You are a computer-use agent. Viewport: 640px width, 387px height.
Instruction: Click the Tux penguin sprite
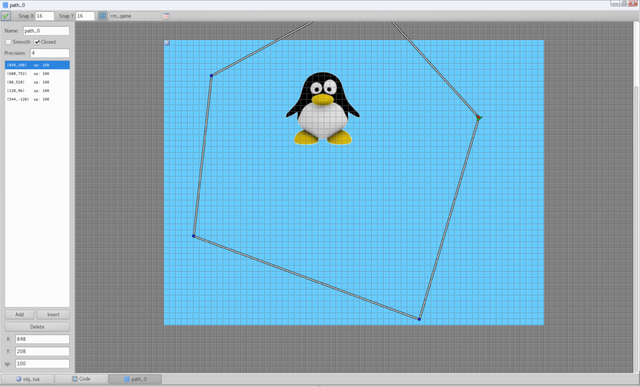pos(322,109)
